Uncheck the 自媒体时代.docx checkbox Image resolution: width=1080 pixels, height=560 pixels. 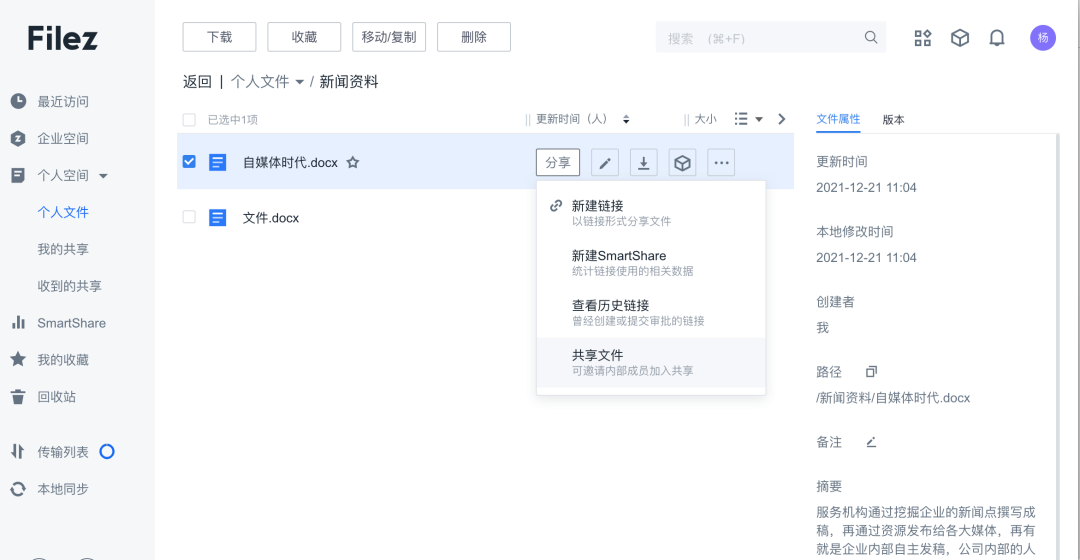tap(189, 161)
